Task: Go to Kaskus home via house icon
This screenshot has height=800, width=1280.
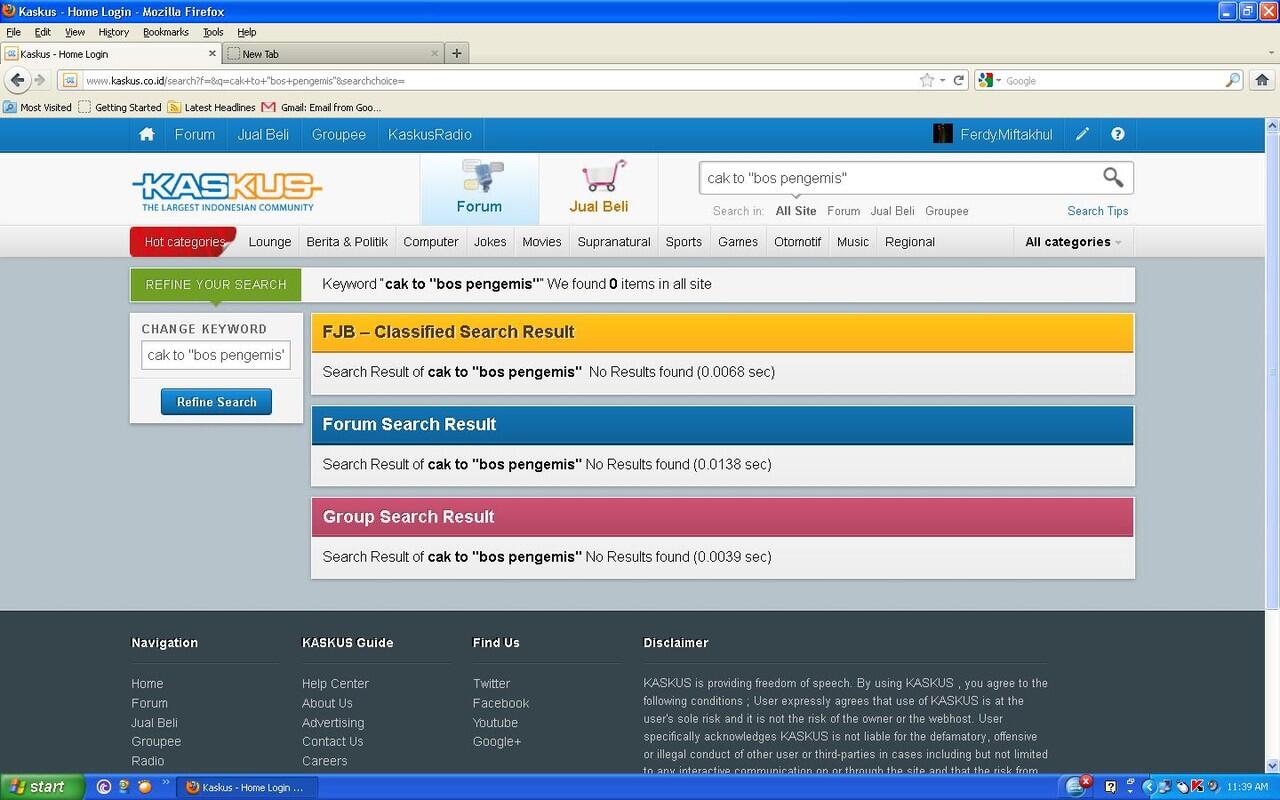Action: (147, 134)
